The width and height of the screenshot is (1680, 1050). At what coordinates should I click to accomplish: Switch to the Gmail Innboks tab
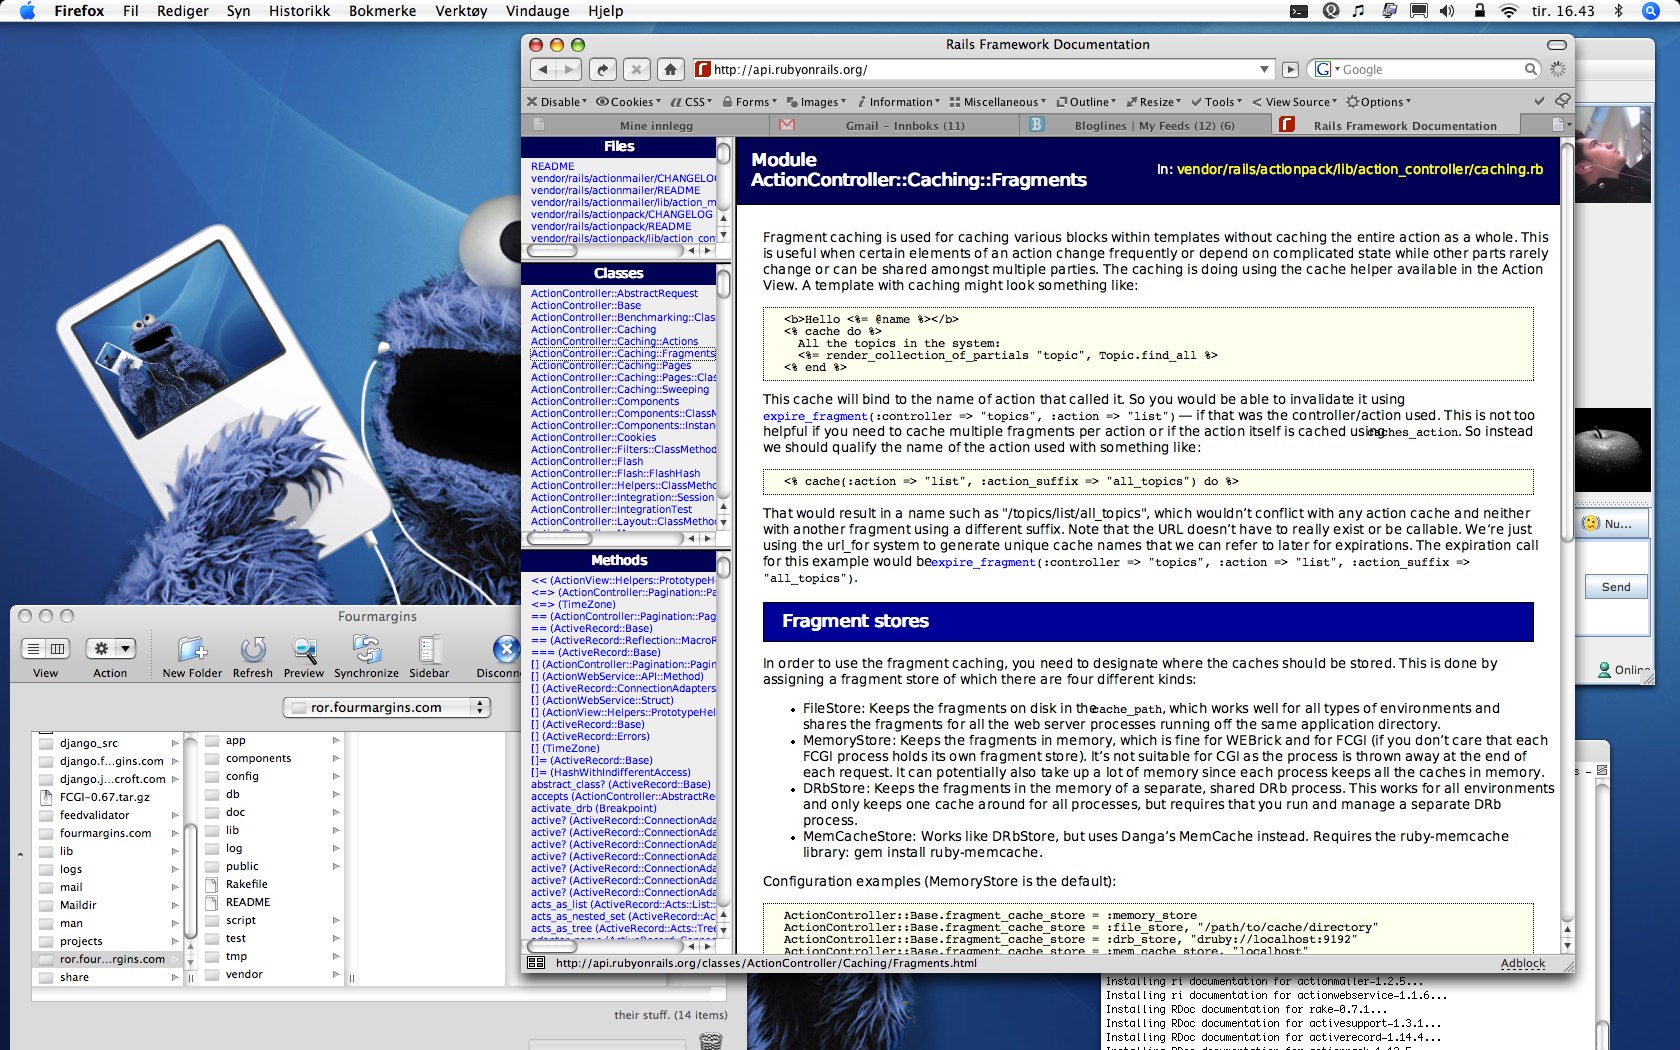click(895, 125)
